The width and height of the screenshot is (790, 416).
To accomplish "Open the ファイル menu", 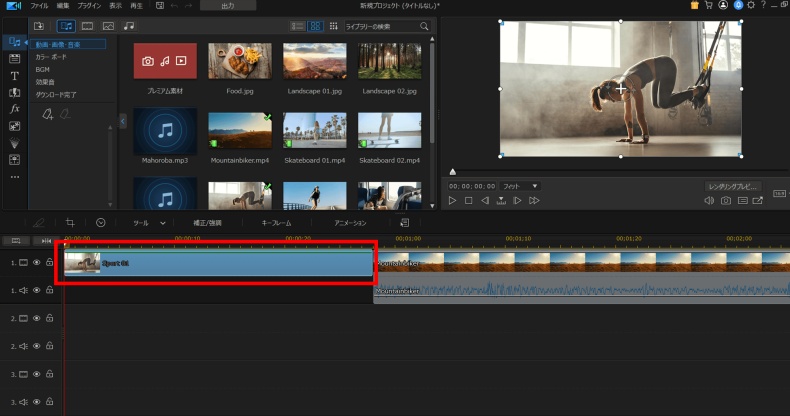I will [39, 6].
